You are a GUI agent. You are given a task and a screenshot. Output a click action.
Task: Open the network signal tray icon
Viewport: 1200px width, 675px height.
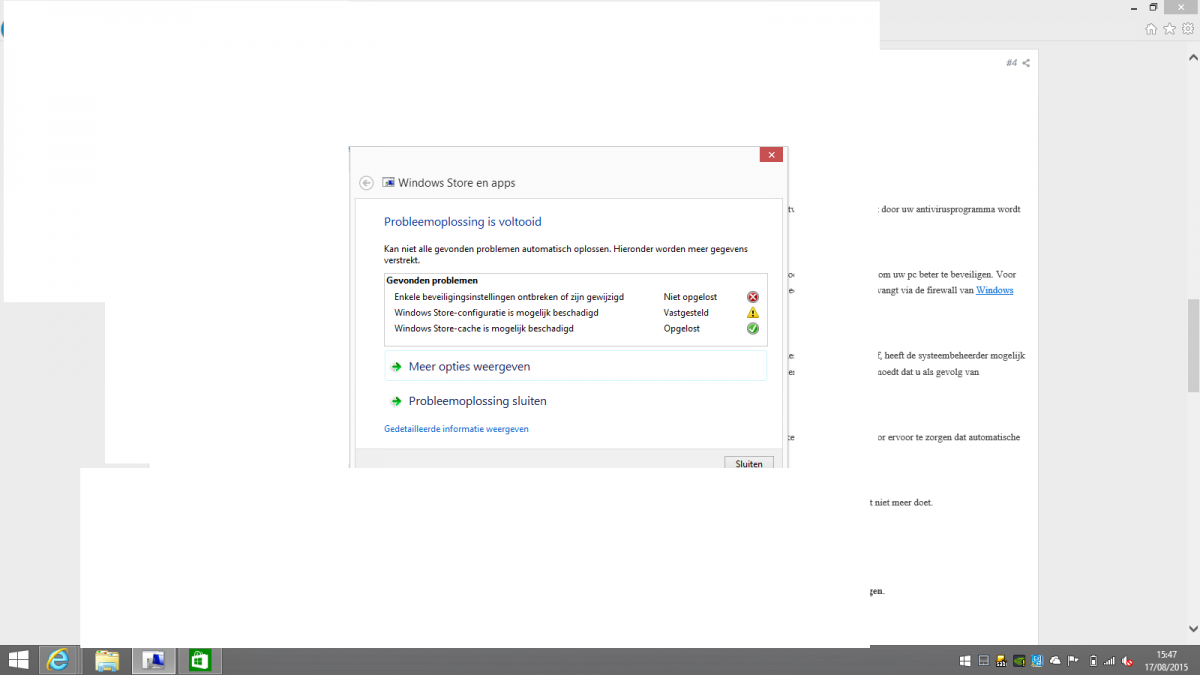pos(1109,661)
